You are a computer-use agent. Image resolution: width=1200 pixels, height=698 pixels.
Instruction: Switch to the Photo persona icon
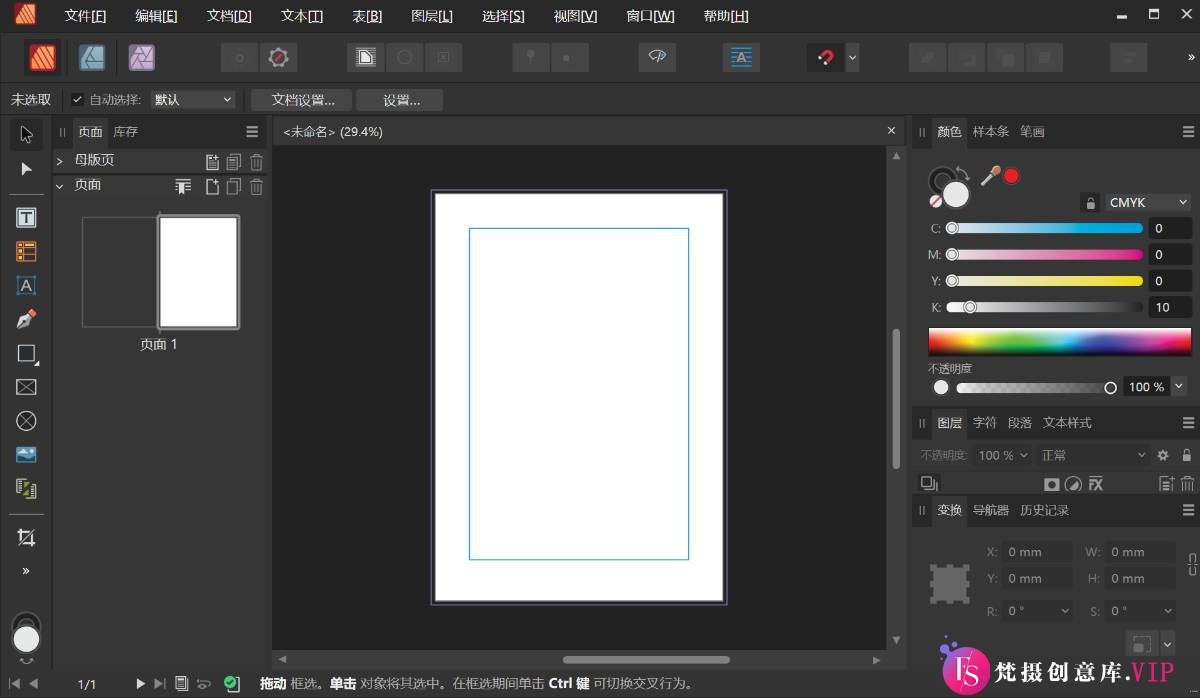(141, 58)
